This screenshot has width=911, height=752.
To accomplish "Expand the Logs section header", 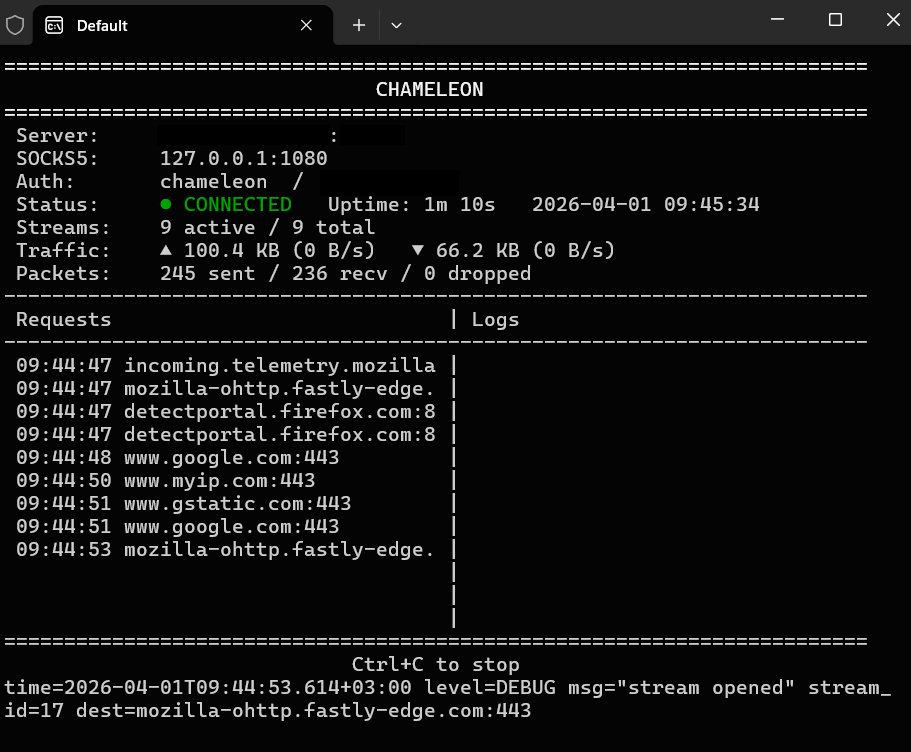I will point(498,319).
